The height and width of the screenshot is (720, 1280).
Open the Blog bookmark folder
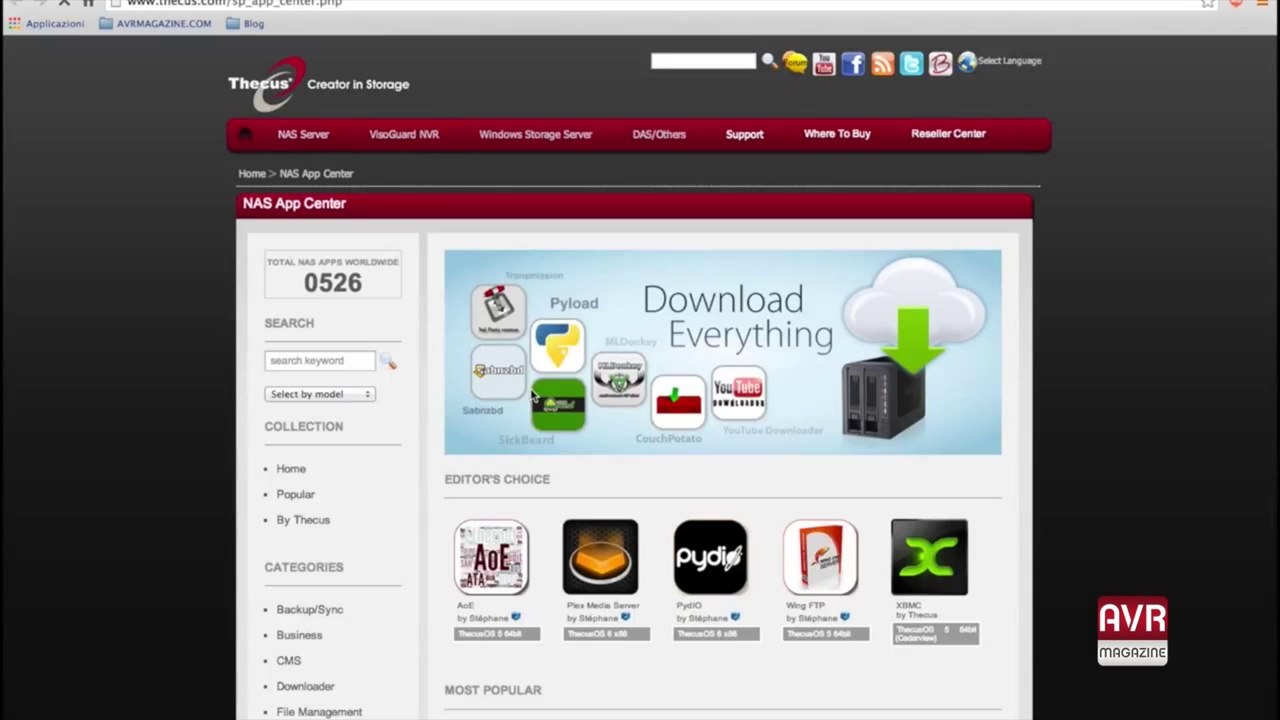pos(245,23)
